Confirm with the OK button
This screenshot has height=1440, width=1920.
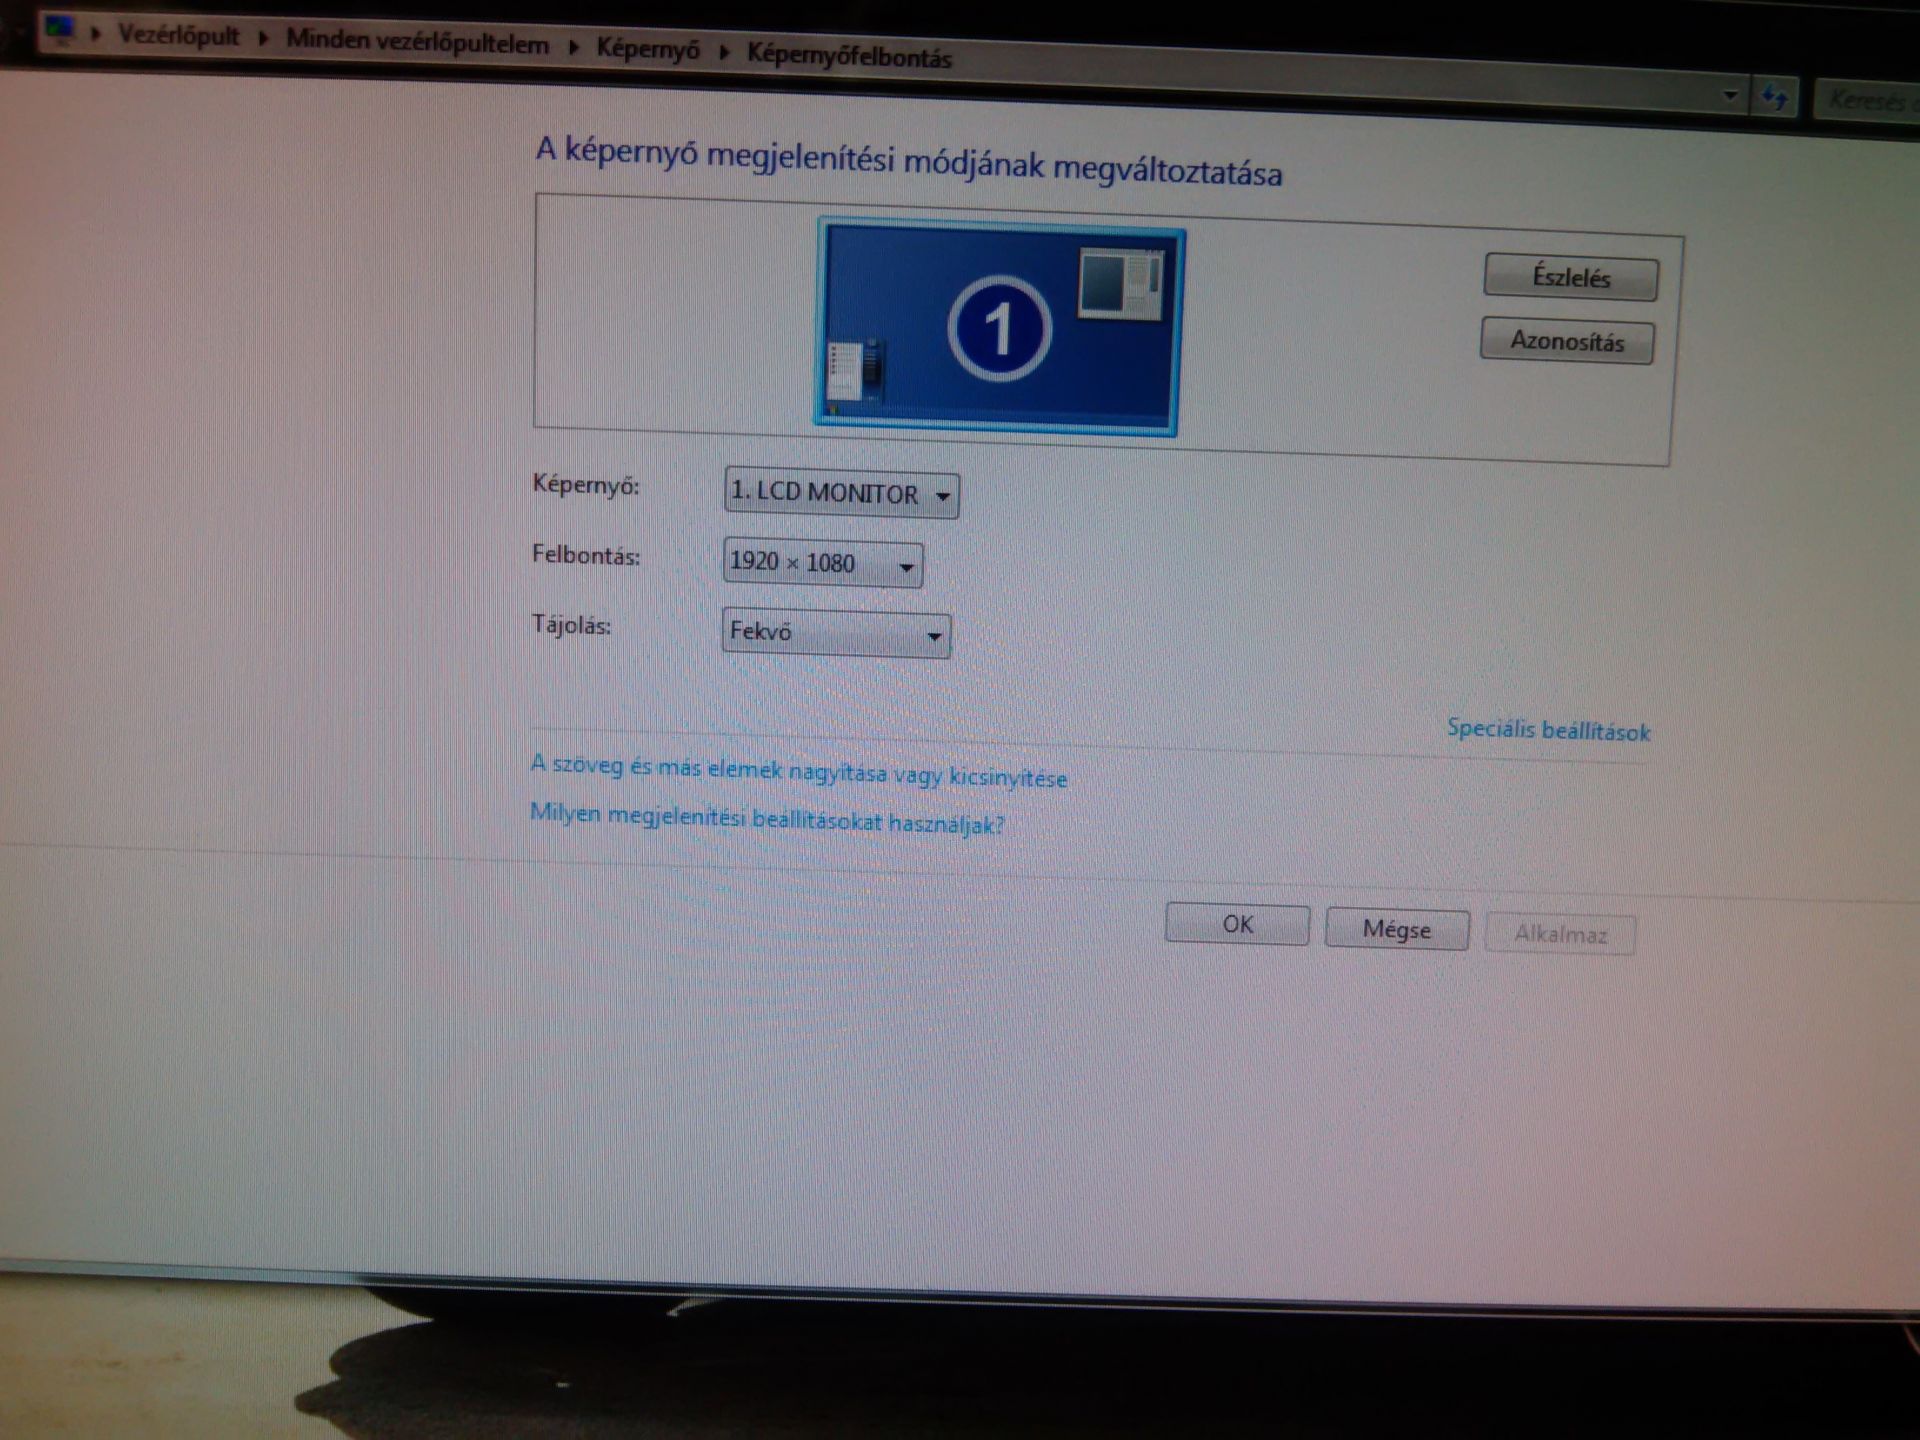pyautogui.click(x=1237, y=924)
